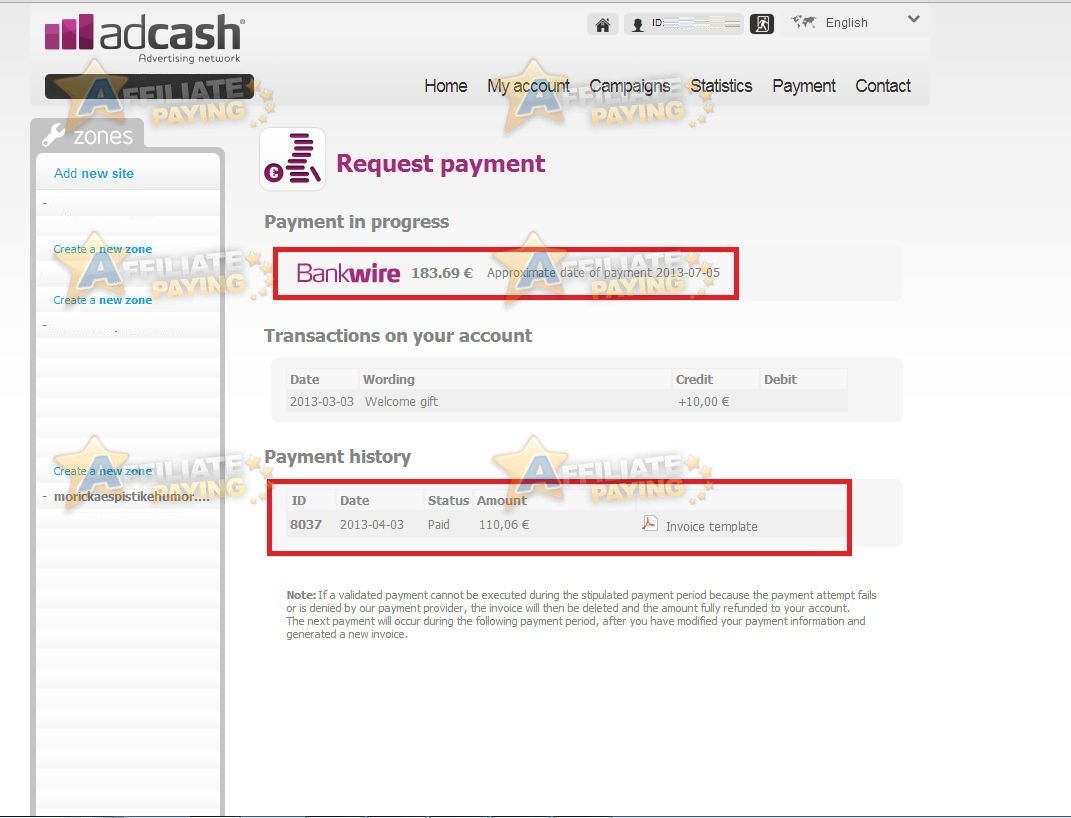Click the home icon in top bar
Image resolution: width=1071 pixels, height=818 pixels.
point(602,25)
